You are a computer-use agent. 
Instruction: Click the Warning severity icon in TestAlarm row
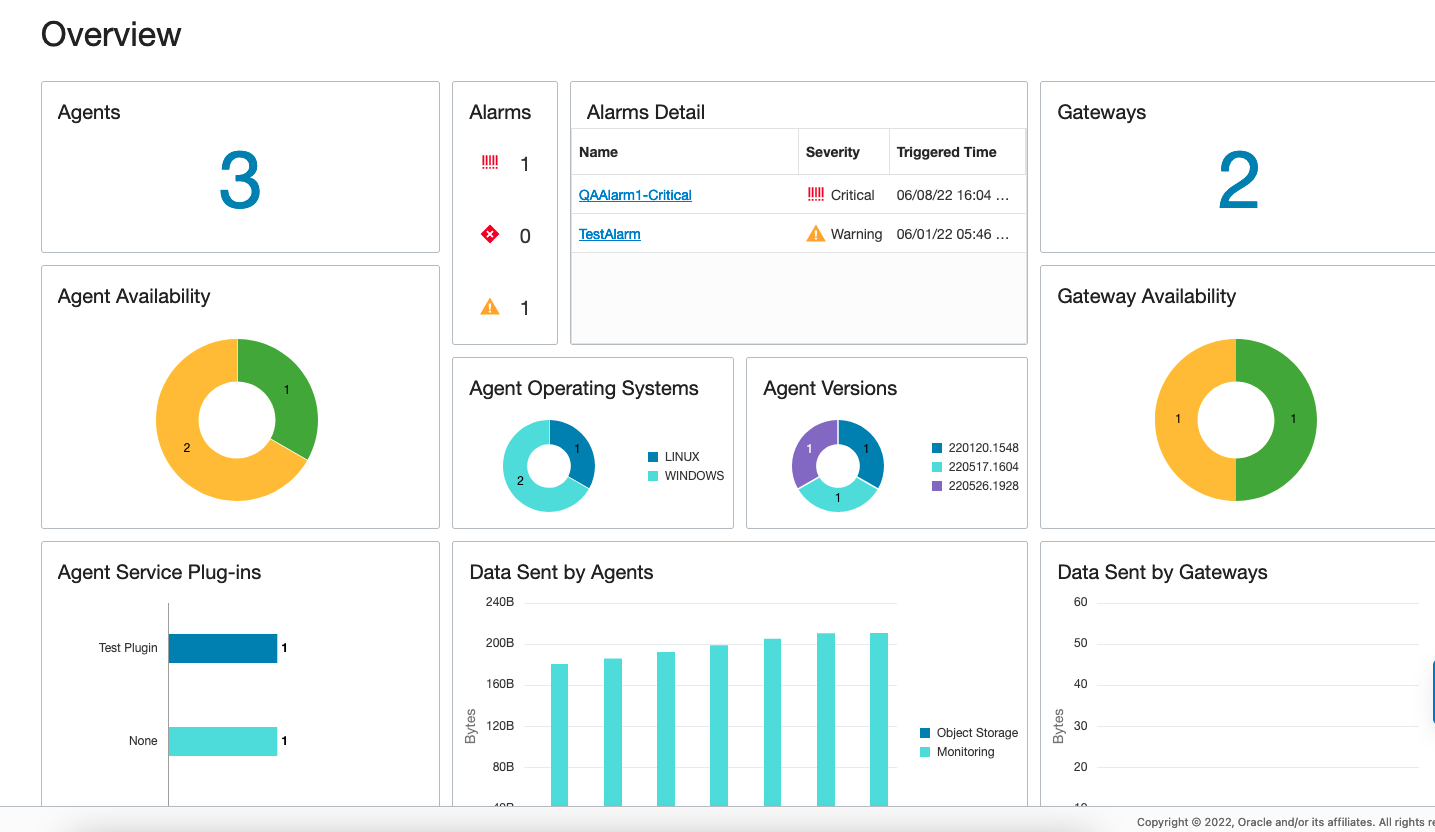coord(816,234)
